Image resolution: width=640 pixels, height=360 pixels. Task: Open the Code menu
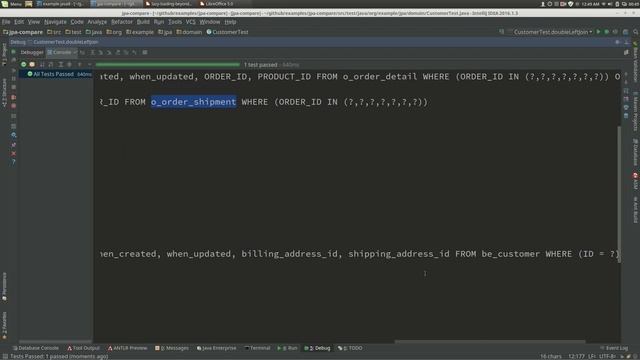click(x=77, y=22)
